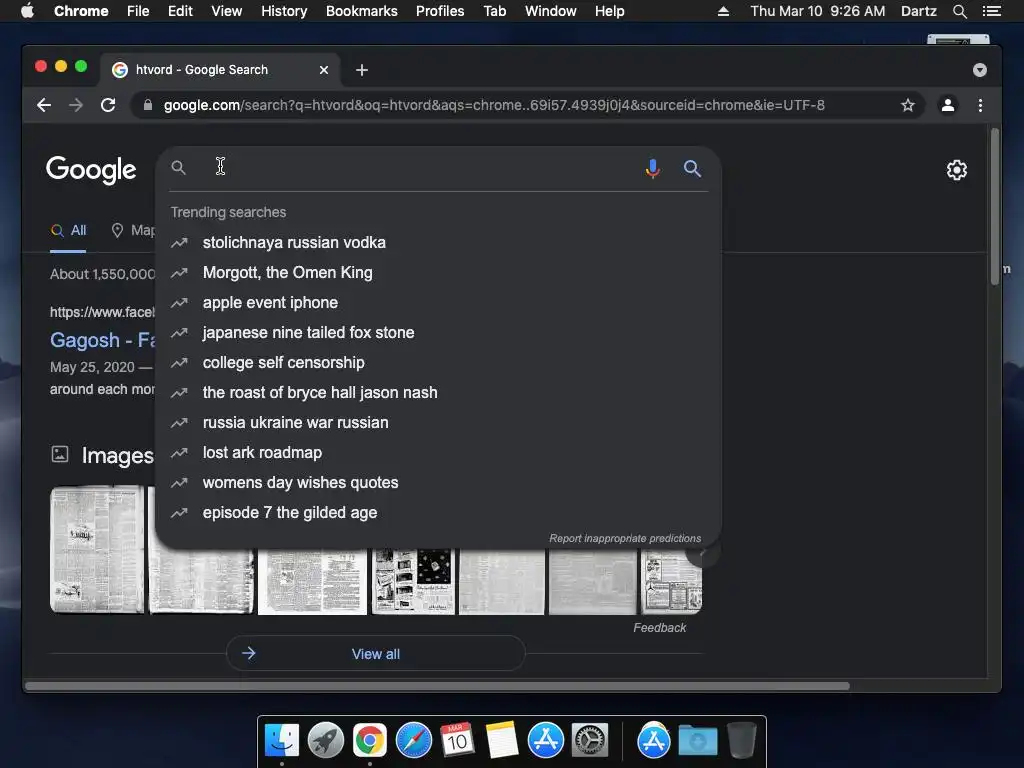Open a new tab with plus button

362,70
